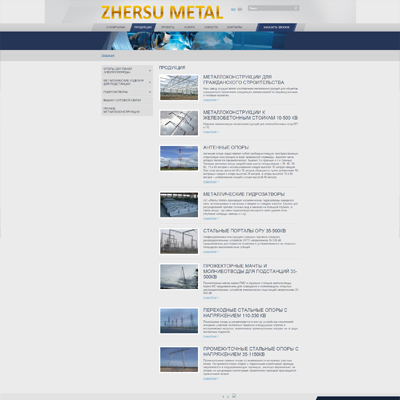Go to pagination page 2
The width and height of the screenshot is (400, 400).
tap(228, 397)
